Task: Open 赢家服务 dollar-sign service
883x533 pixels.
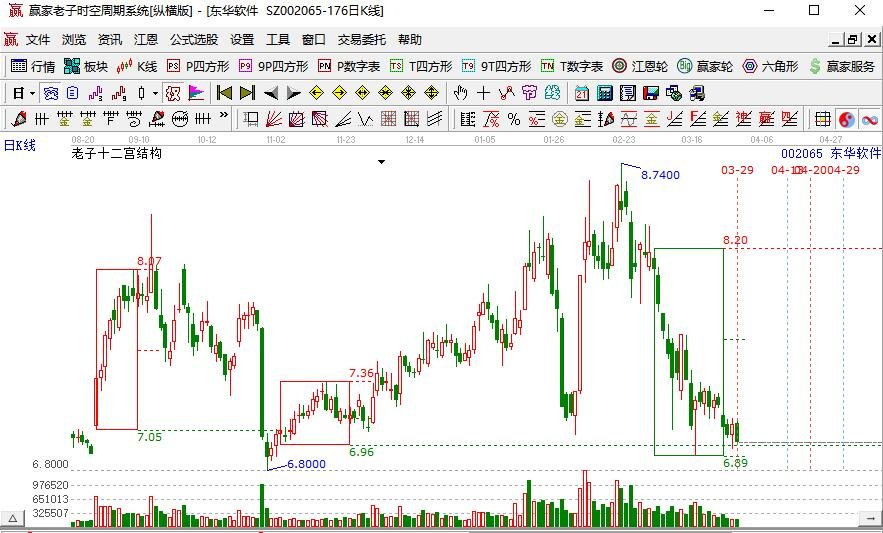Action: (842, 66)
